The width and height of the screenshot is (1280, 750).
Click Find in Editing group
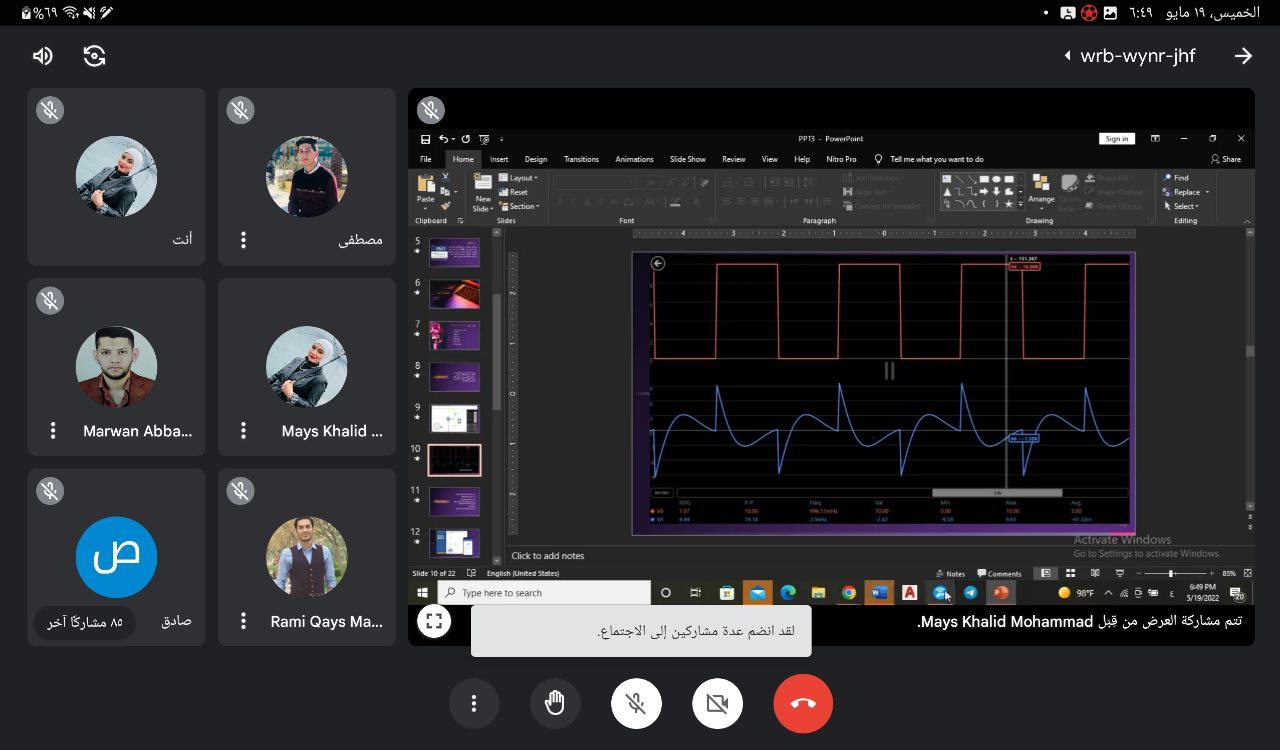pyautogui.click(x=1177, y=178)
